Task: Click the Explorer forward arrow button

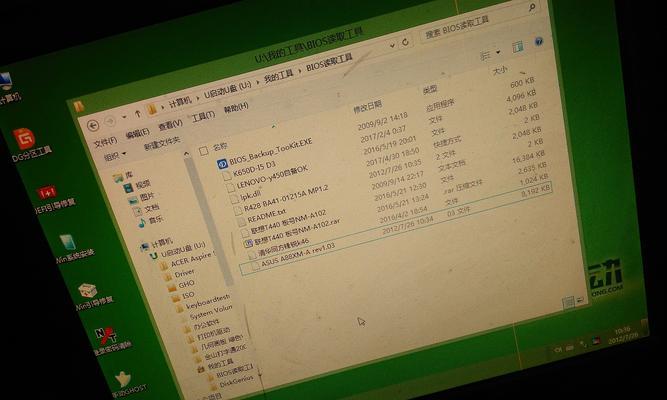Action: (110, 122)
